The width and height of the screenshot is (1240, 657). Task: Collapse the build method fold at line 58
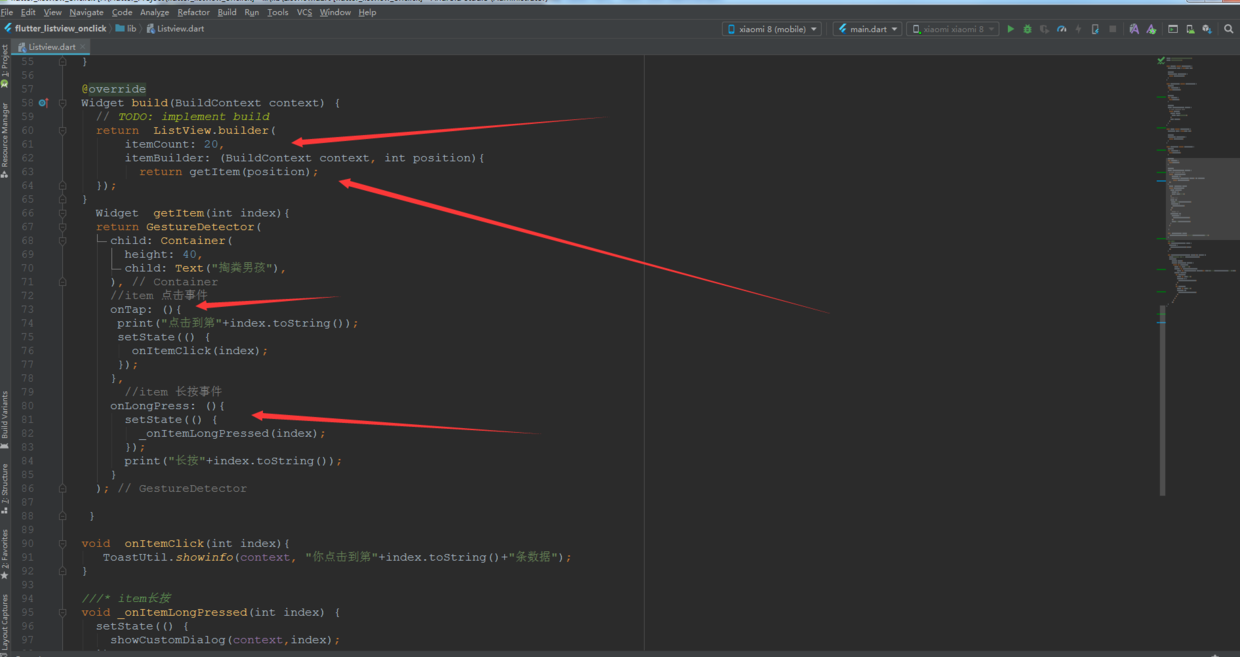click(62, 102)
